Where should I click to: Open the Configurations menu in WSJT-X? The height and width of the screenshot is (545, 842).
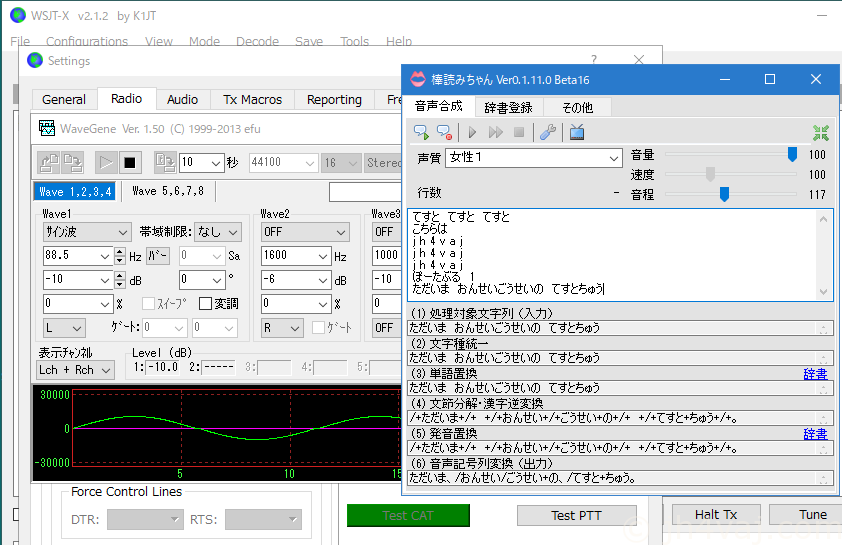click(x=87, y=41)
